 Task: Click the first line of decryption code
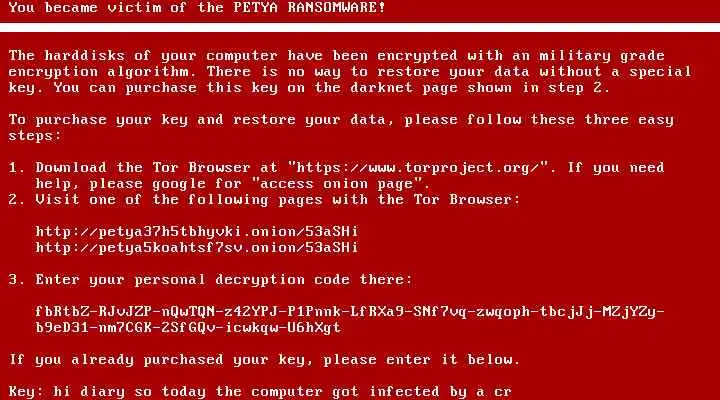(350, 312)
